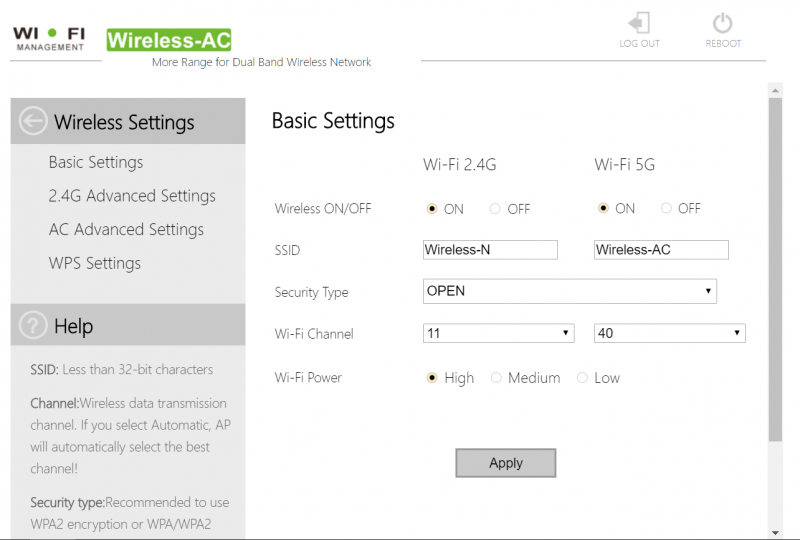Open the 2.4G Wi-Fi Channel dropdown showing 11
Viewport: 800px width, 540px height.
point(498,333)
